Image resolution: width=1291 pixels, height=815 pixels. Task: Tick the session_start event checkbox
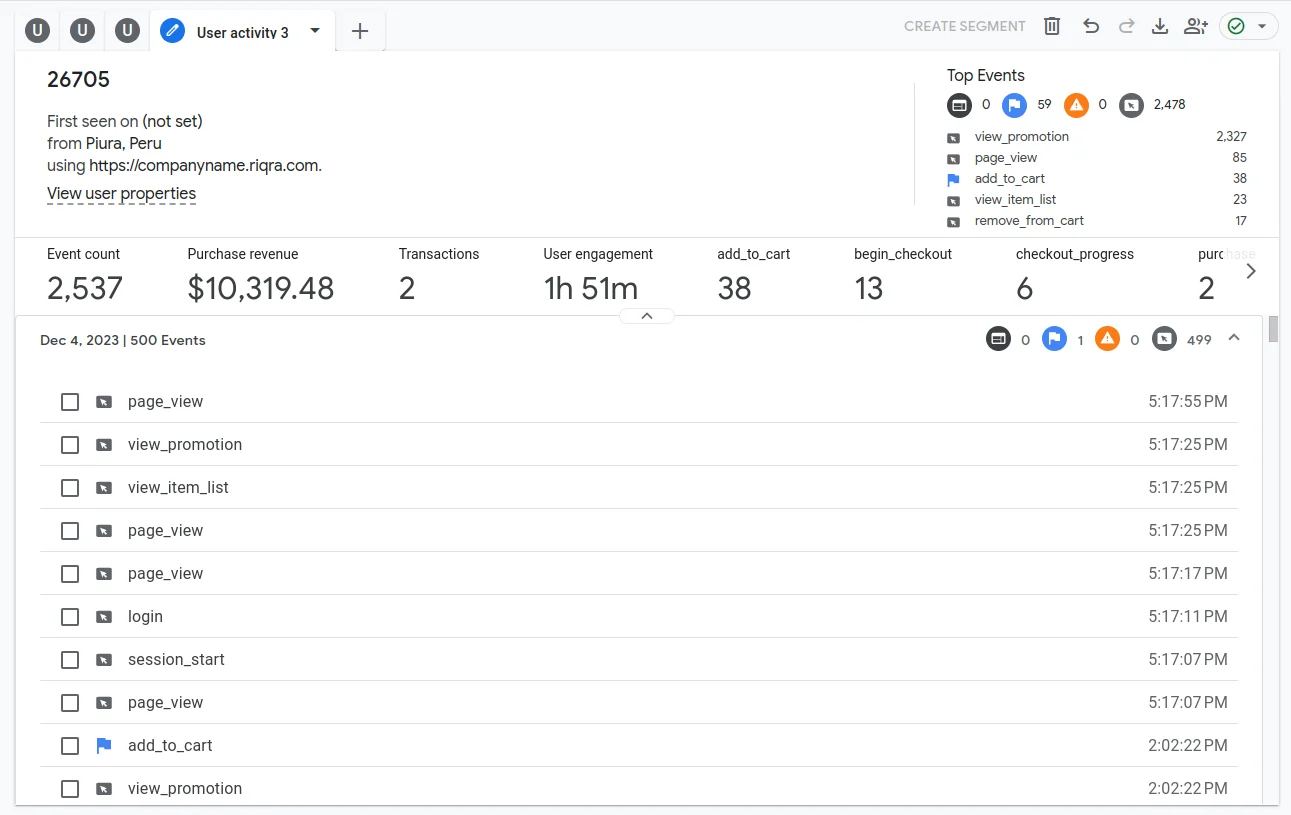(70, 660)
